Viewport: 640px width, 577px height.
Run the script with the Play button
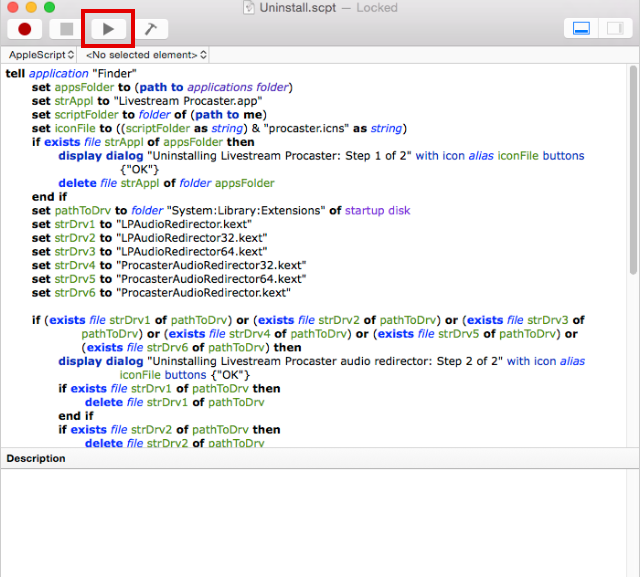tap(108, 29)
